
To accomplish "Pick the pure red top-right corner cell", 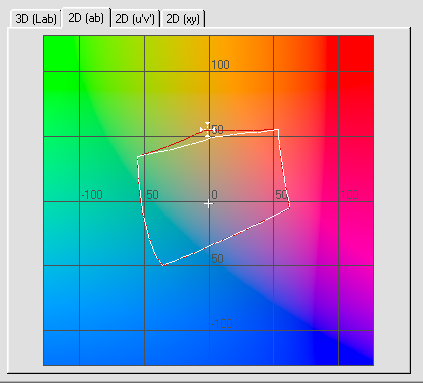I will [x=356, y=53].
